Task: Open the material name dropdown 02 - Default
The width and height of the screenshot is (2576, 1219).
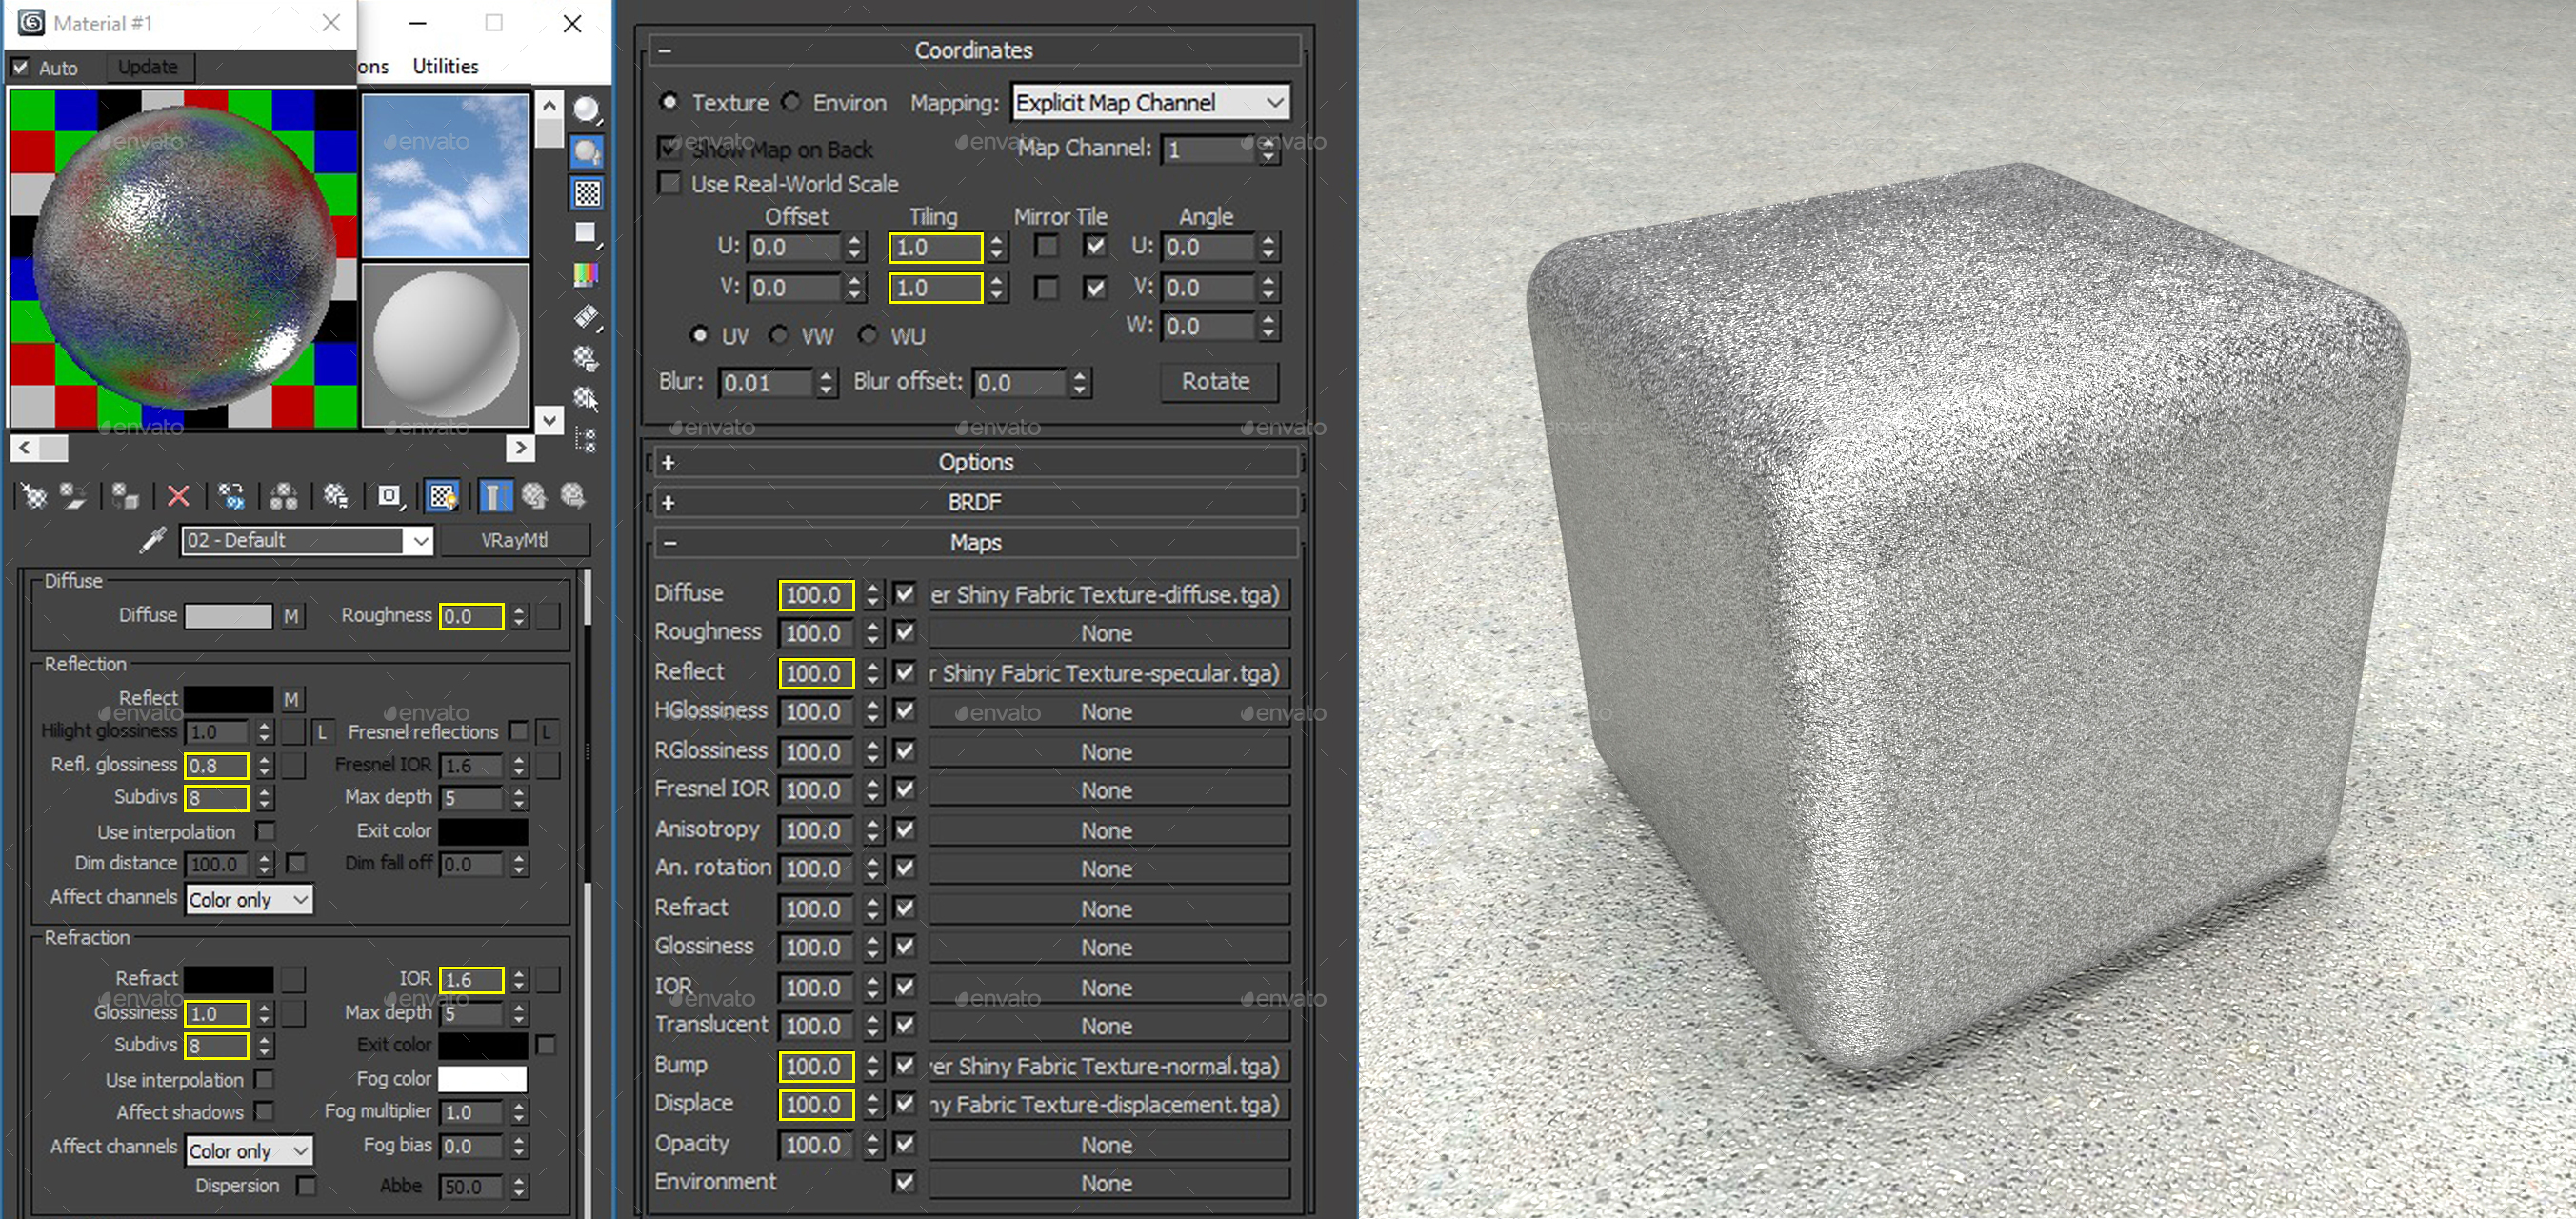Action: coord(421,541)
